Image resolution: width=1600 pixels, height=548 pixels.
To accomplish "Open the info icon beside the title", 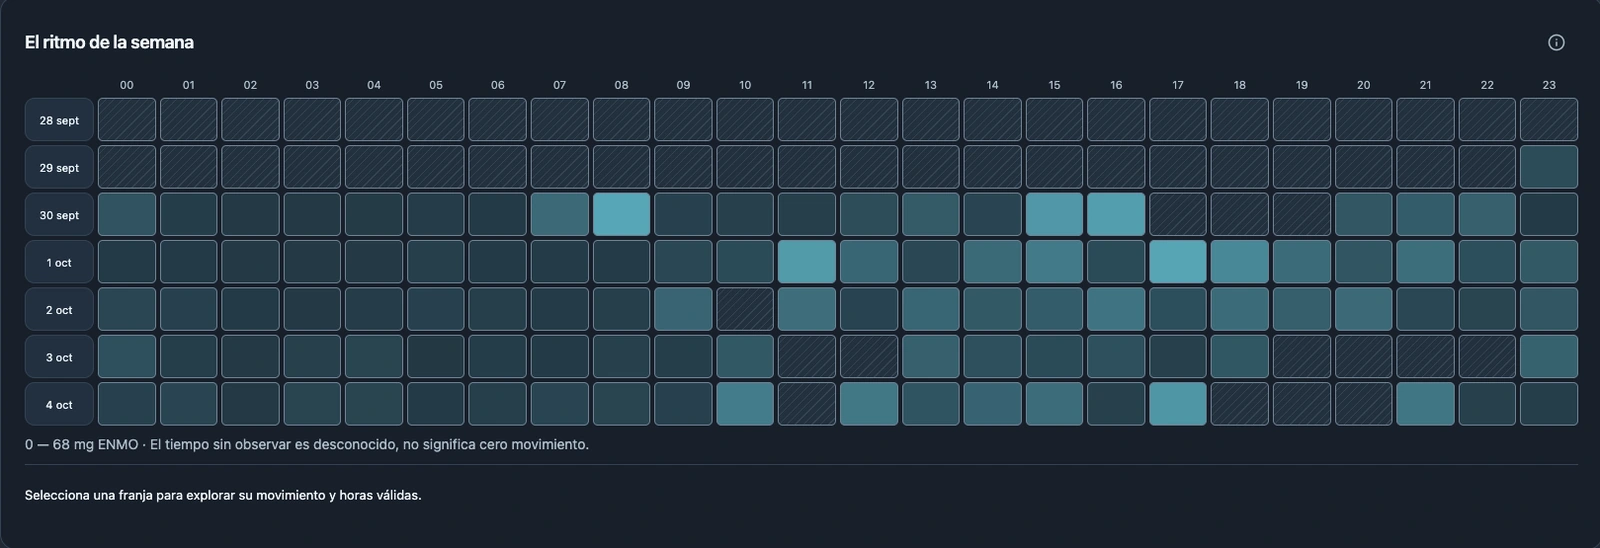I will [x=1556, y=42].
